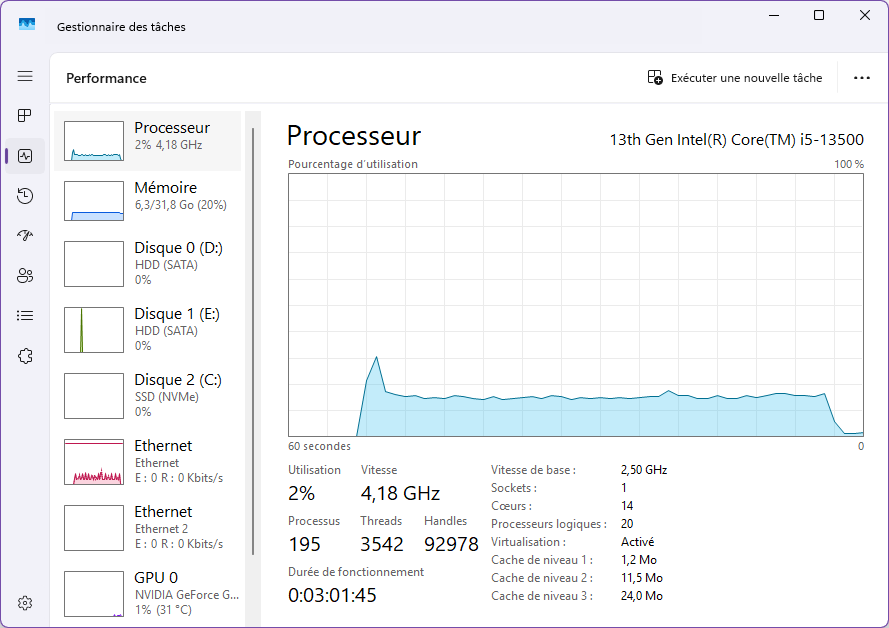
Task: Open Task Manager settings gear
Action: (x=25, y=603)
